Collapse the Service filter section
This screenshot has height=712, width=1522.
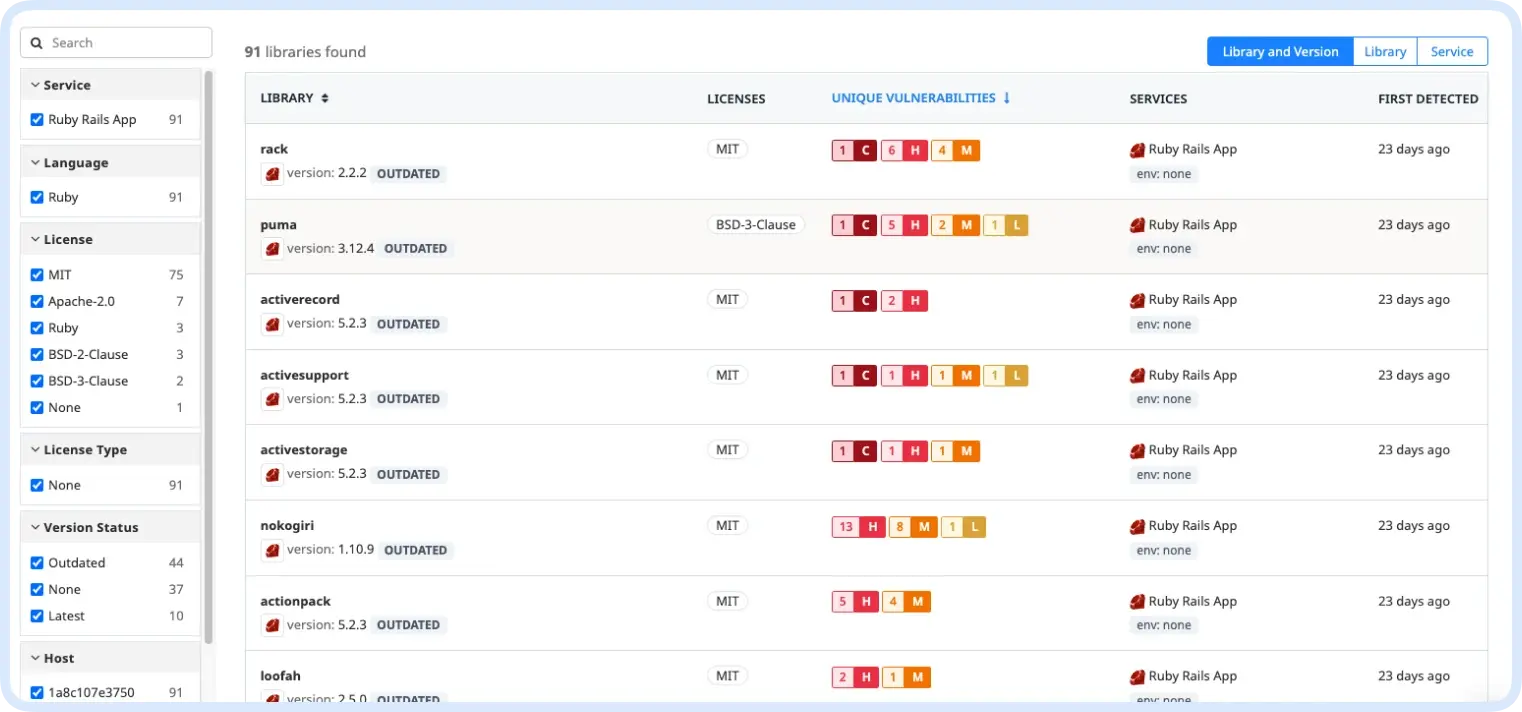[x=35, y=86]
